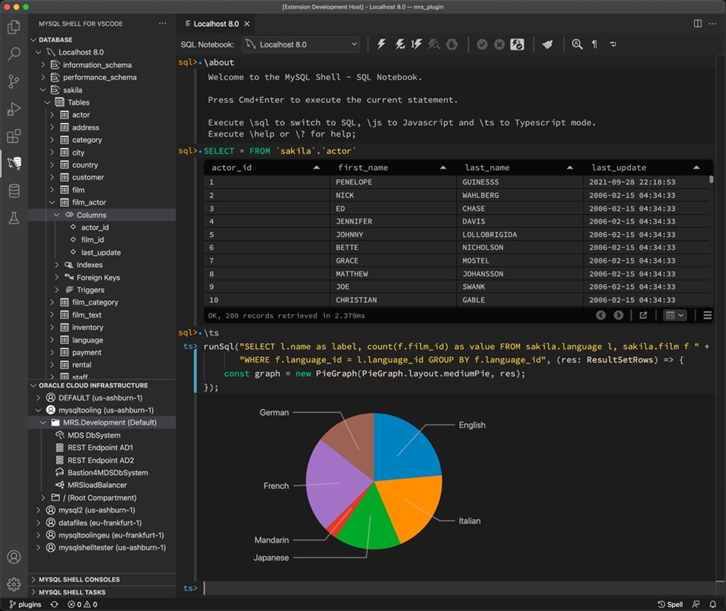The height and width of the screenshot is (611, 726).
Task: Click the PENELOPE cell
Action: 393,182
